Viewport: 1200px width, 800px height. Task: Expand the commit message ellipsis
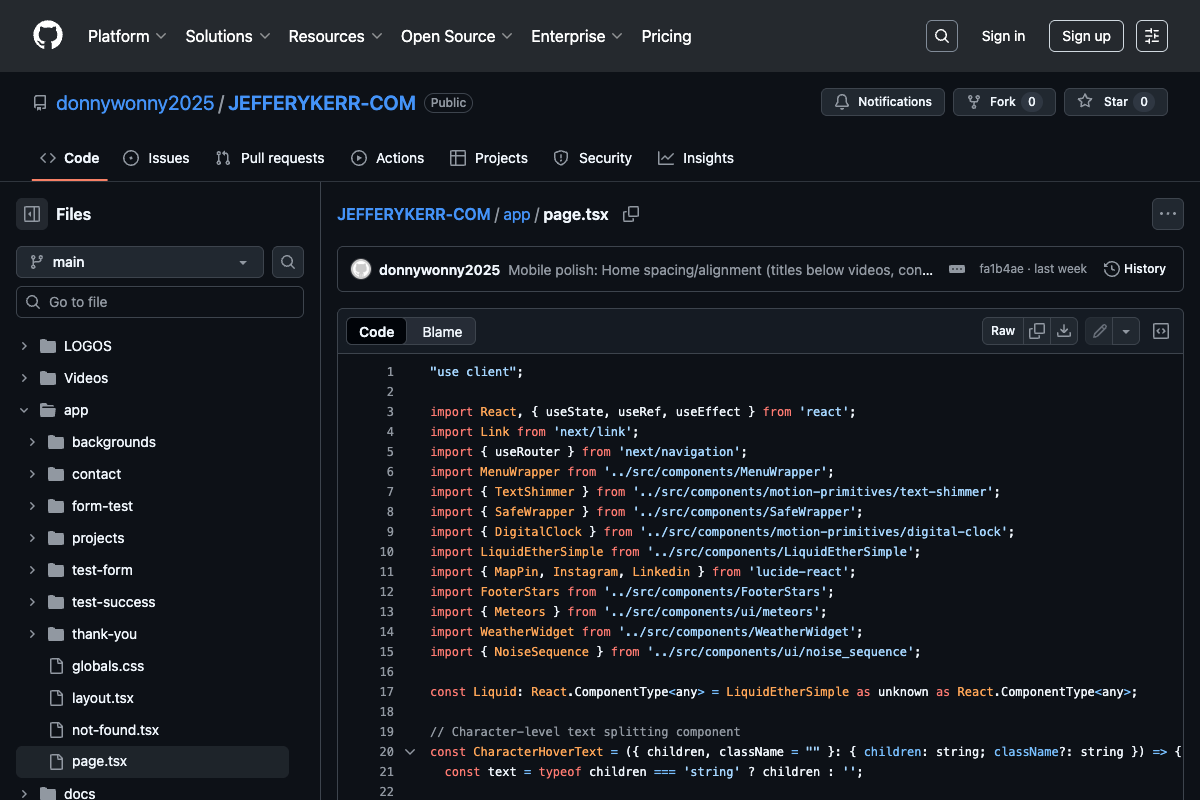click(x=957, y=269)
